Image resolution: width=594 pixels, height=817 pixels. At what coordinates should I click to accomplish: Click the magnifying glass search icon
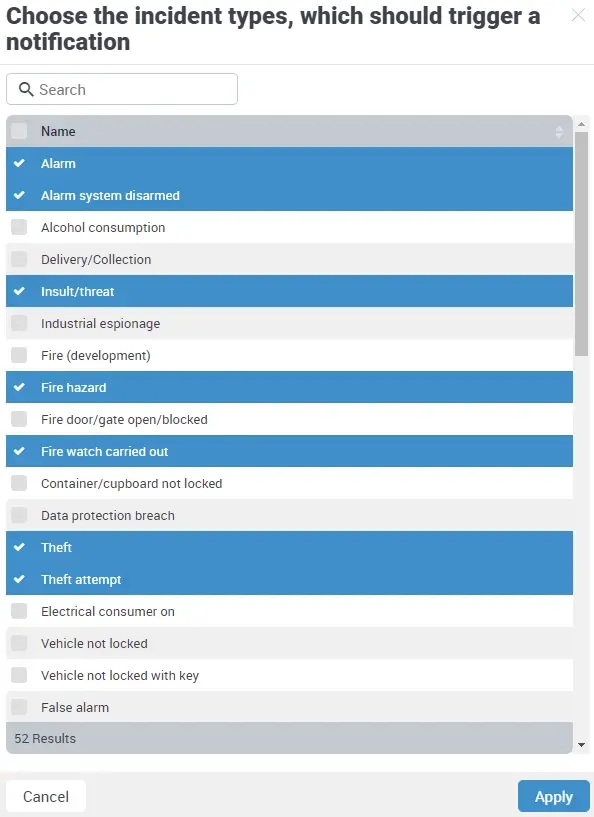[27, 89]
